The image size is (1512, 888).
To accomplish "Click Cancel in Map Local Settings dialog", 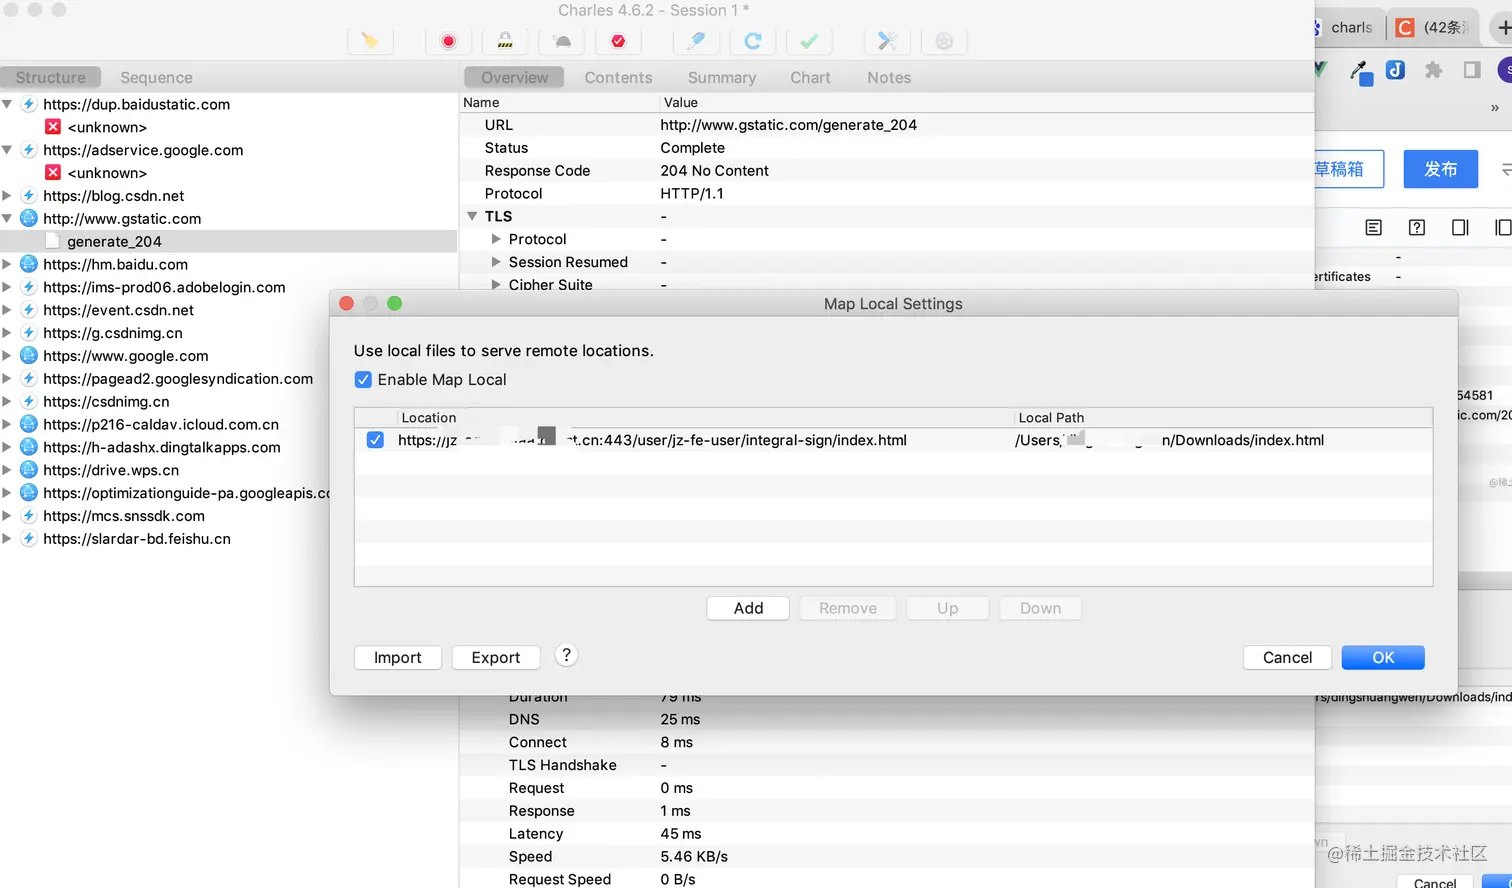I will coord(1287,657).
